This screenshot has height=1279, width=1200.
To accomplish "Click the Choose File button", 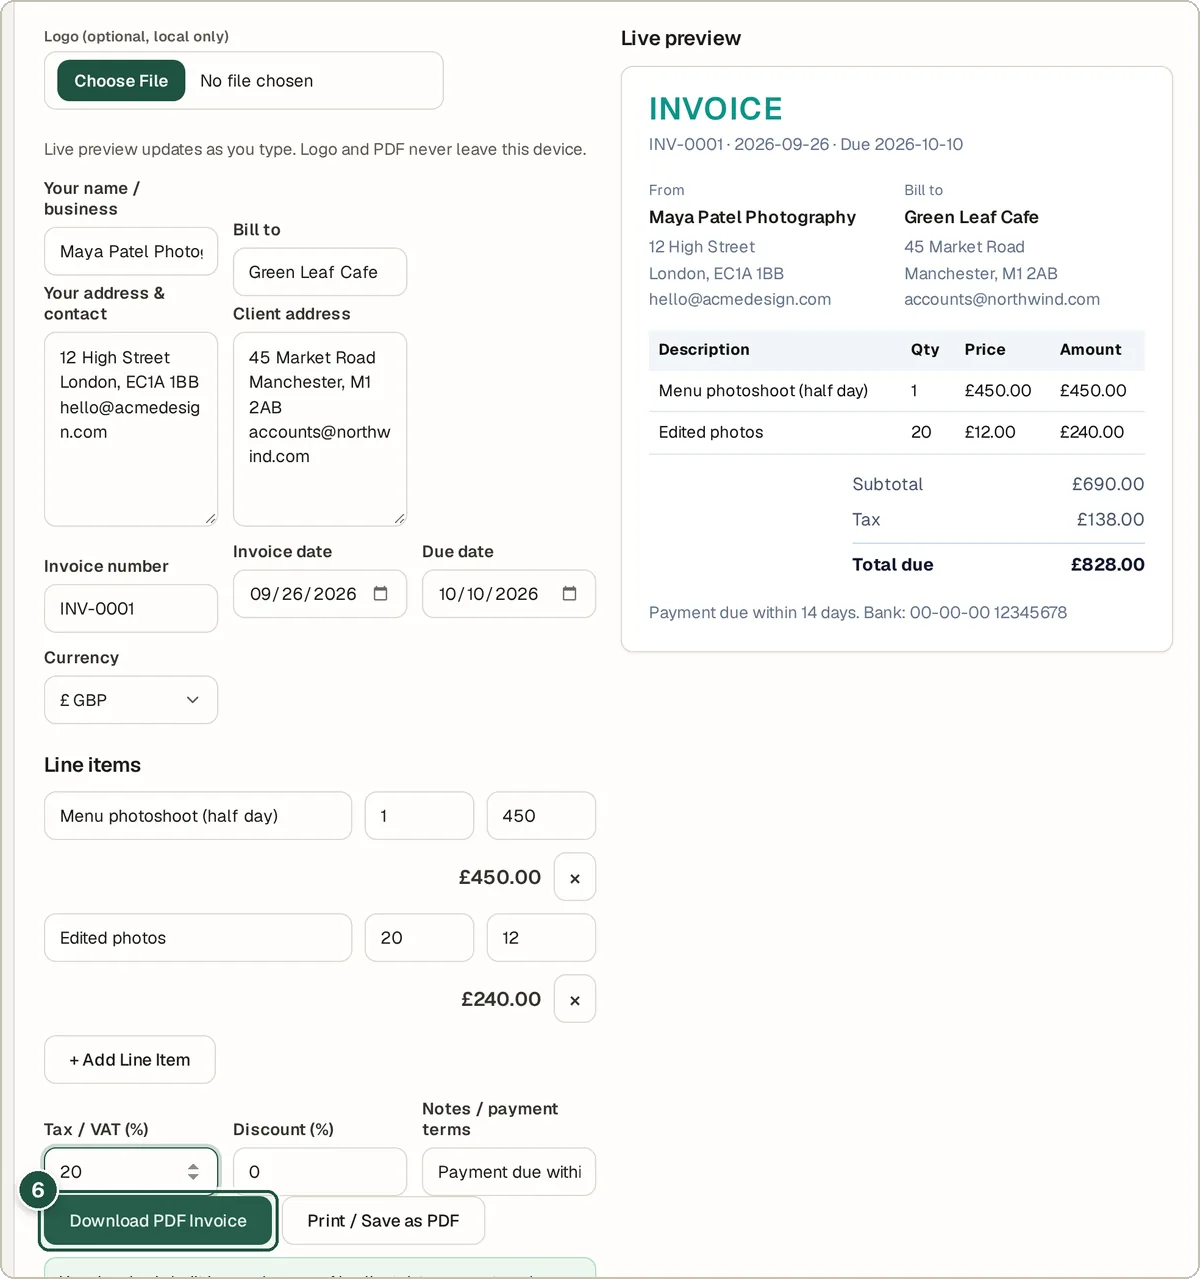I will pyautogui.click(x=121, y=81).
